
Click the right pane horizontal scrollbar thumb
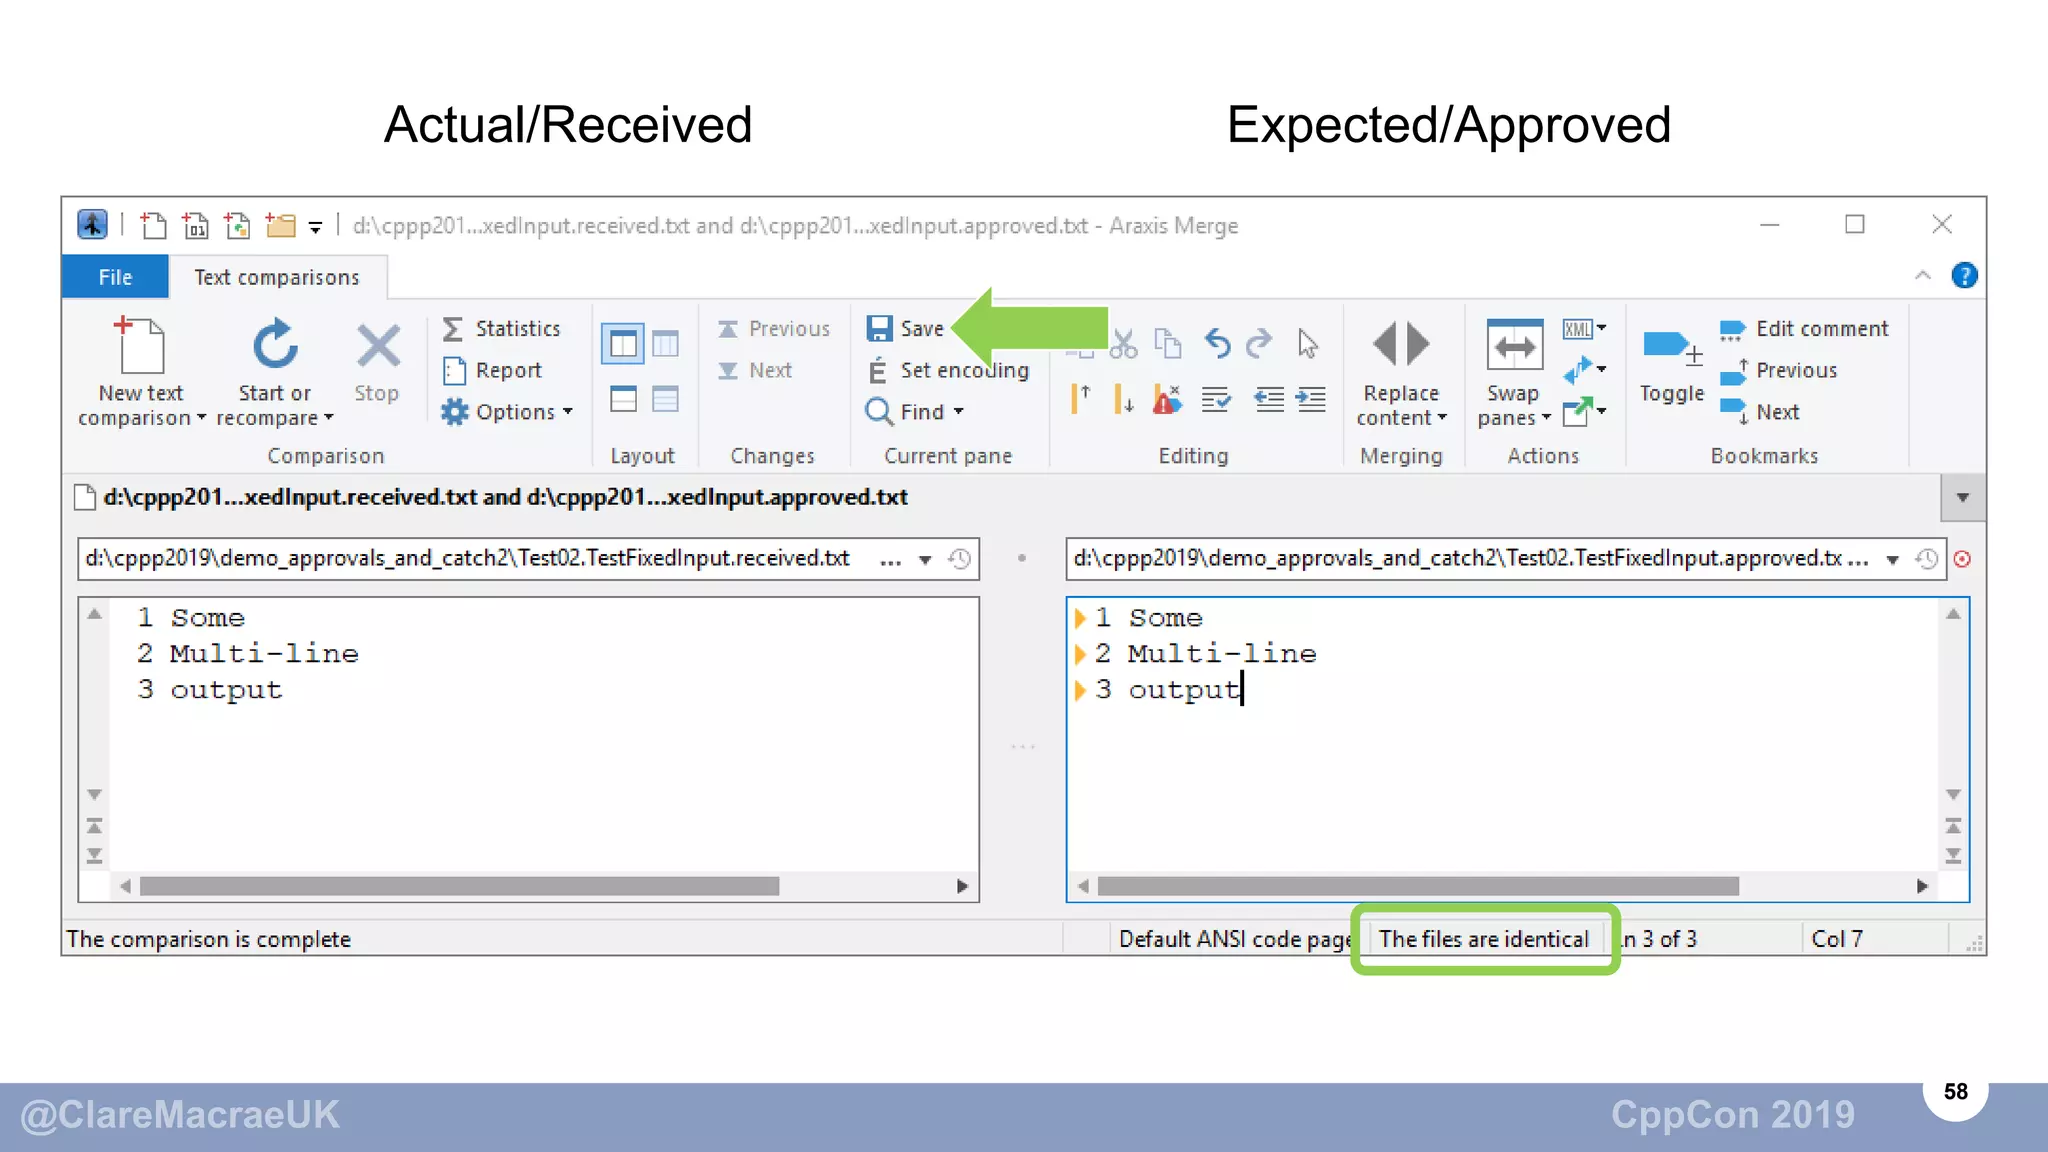click(1418, 886)
